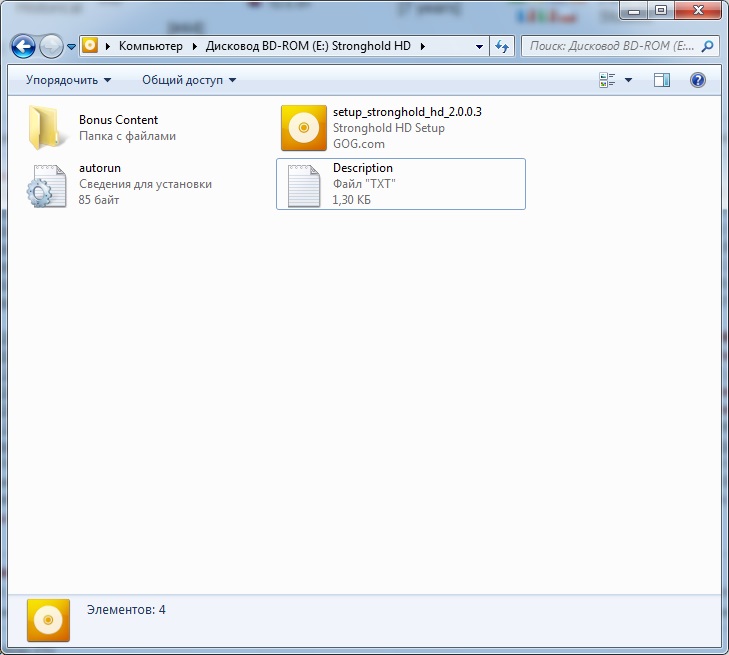Click the setup_stronghold_hd_2.0.0.3 file name

pos(407,112)
